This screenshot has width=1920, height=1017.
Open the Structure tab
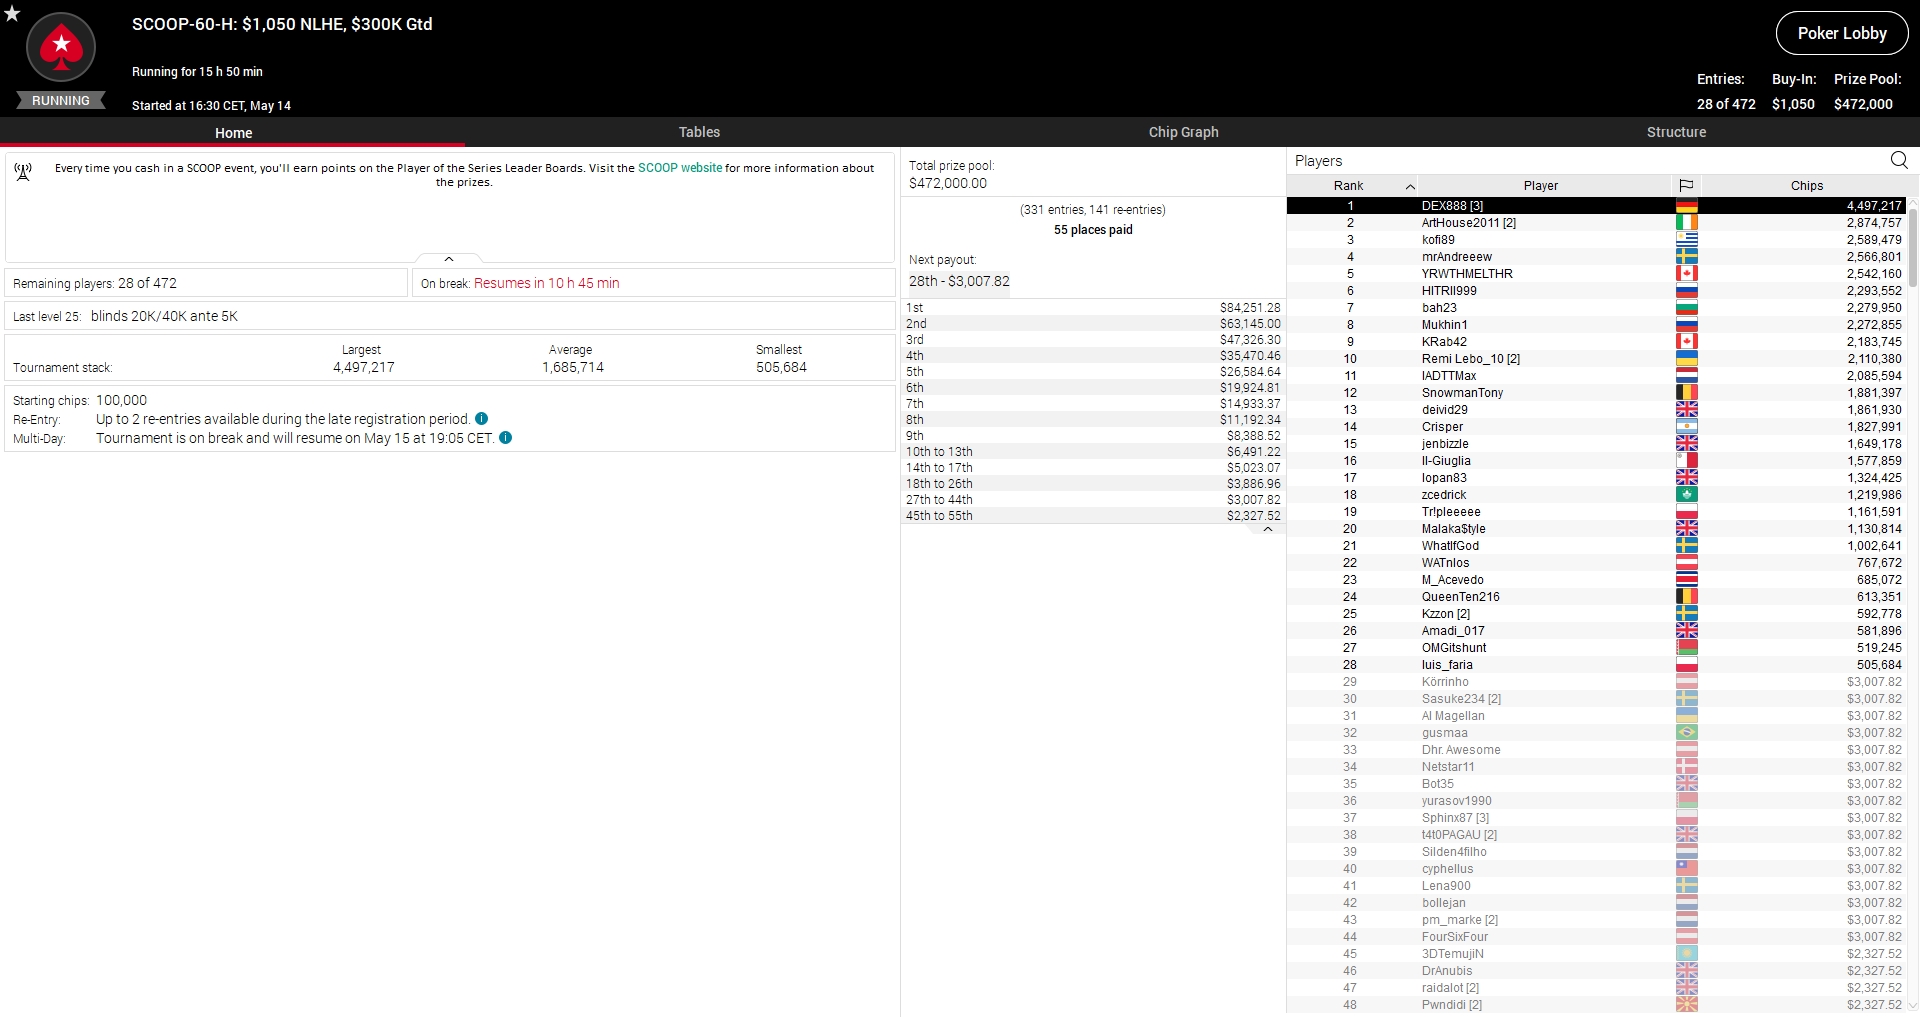point(1676,132)
